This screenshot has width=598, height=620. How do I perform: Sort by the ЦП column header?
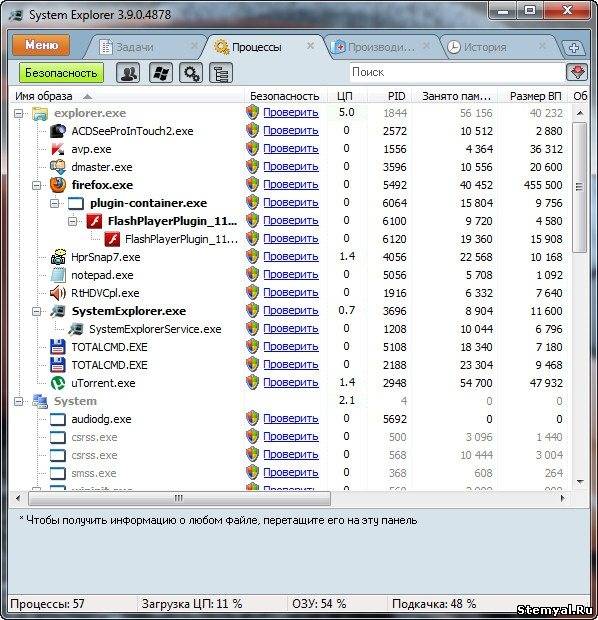click(344, 96)
